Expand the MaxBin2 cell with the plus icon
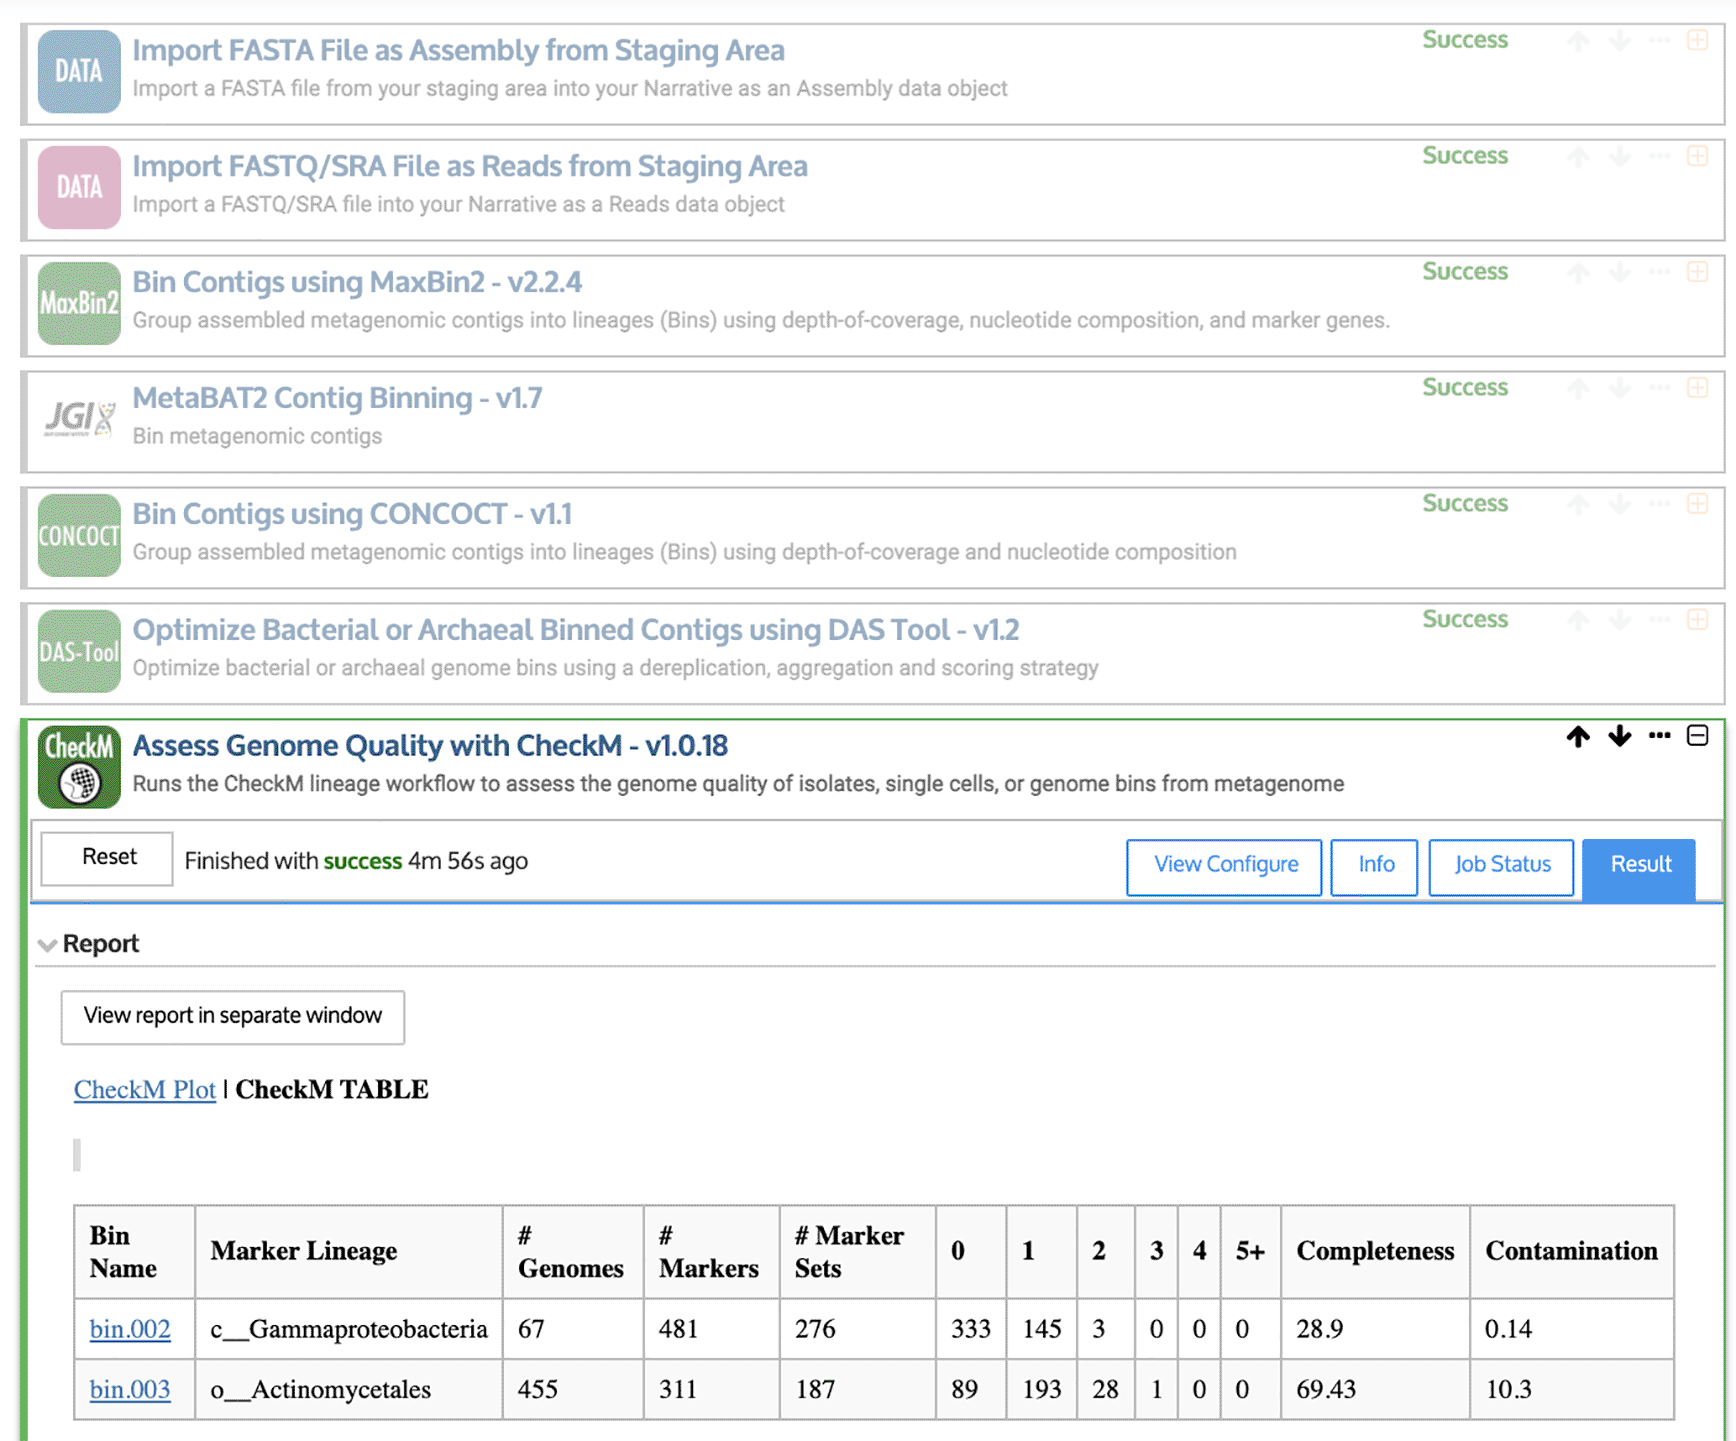 (1697, 272)
